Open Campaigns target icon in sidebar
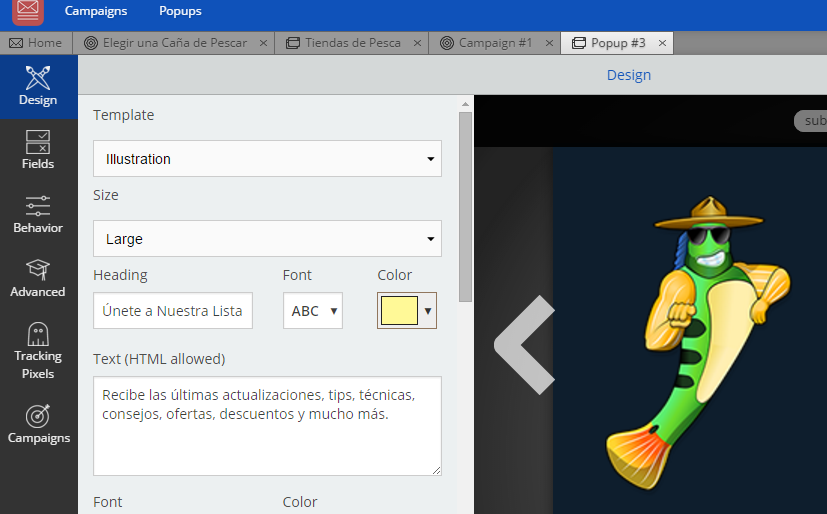The image size is (827, 514). [x=38, y=424]
